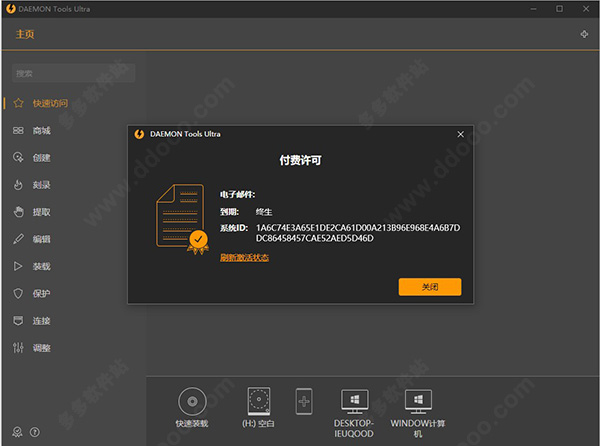This screenshot has width=600, height=446.
Task: Maximize the DAEMON Tools Ultra window
Action: click(x=559, y=8)
